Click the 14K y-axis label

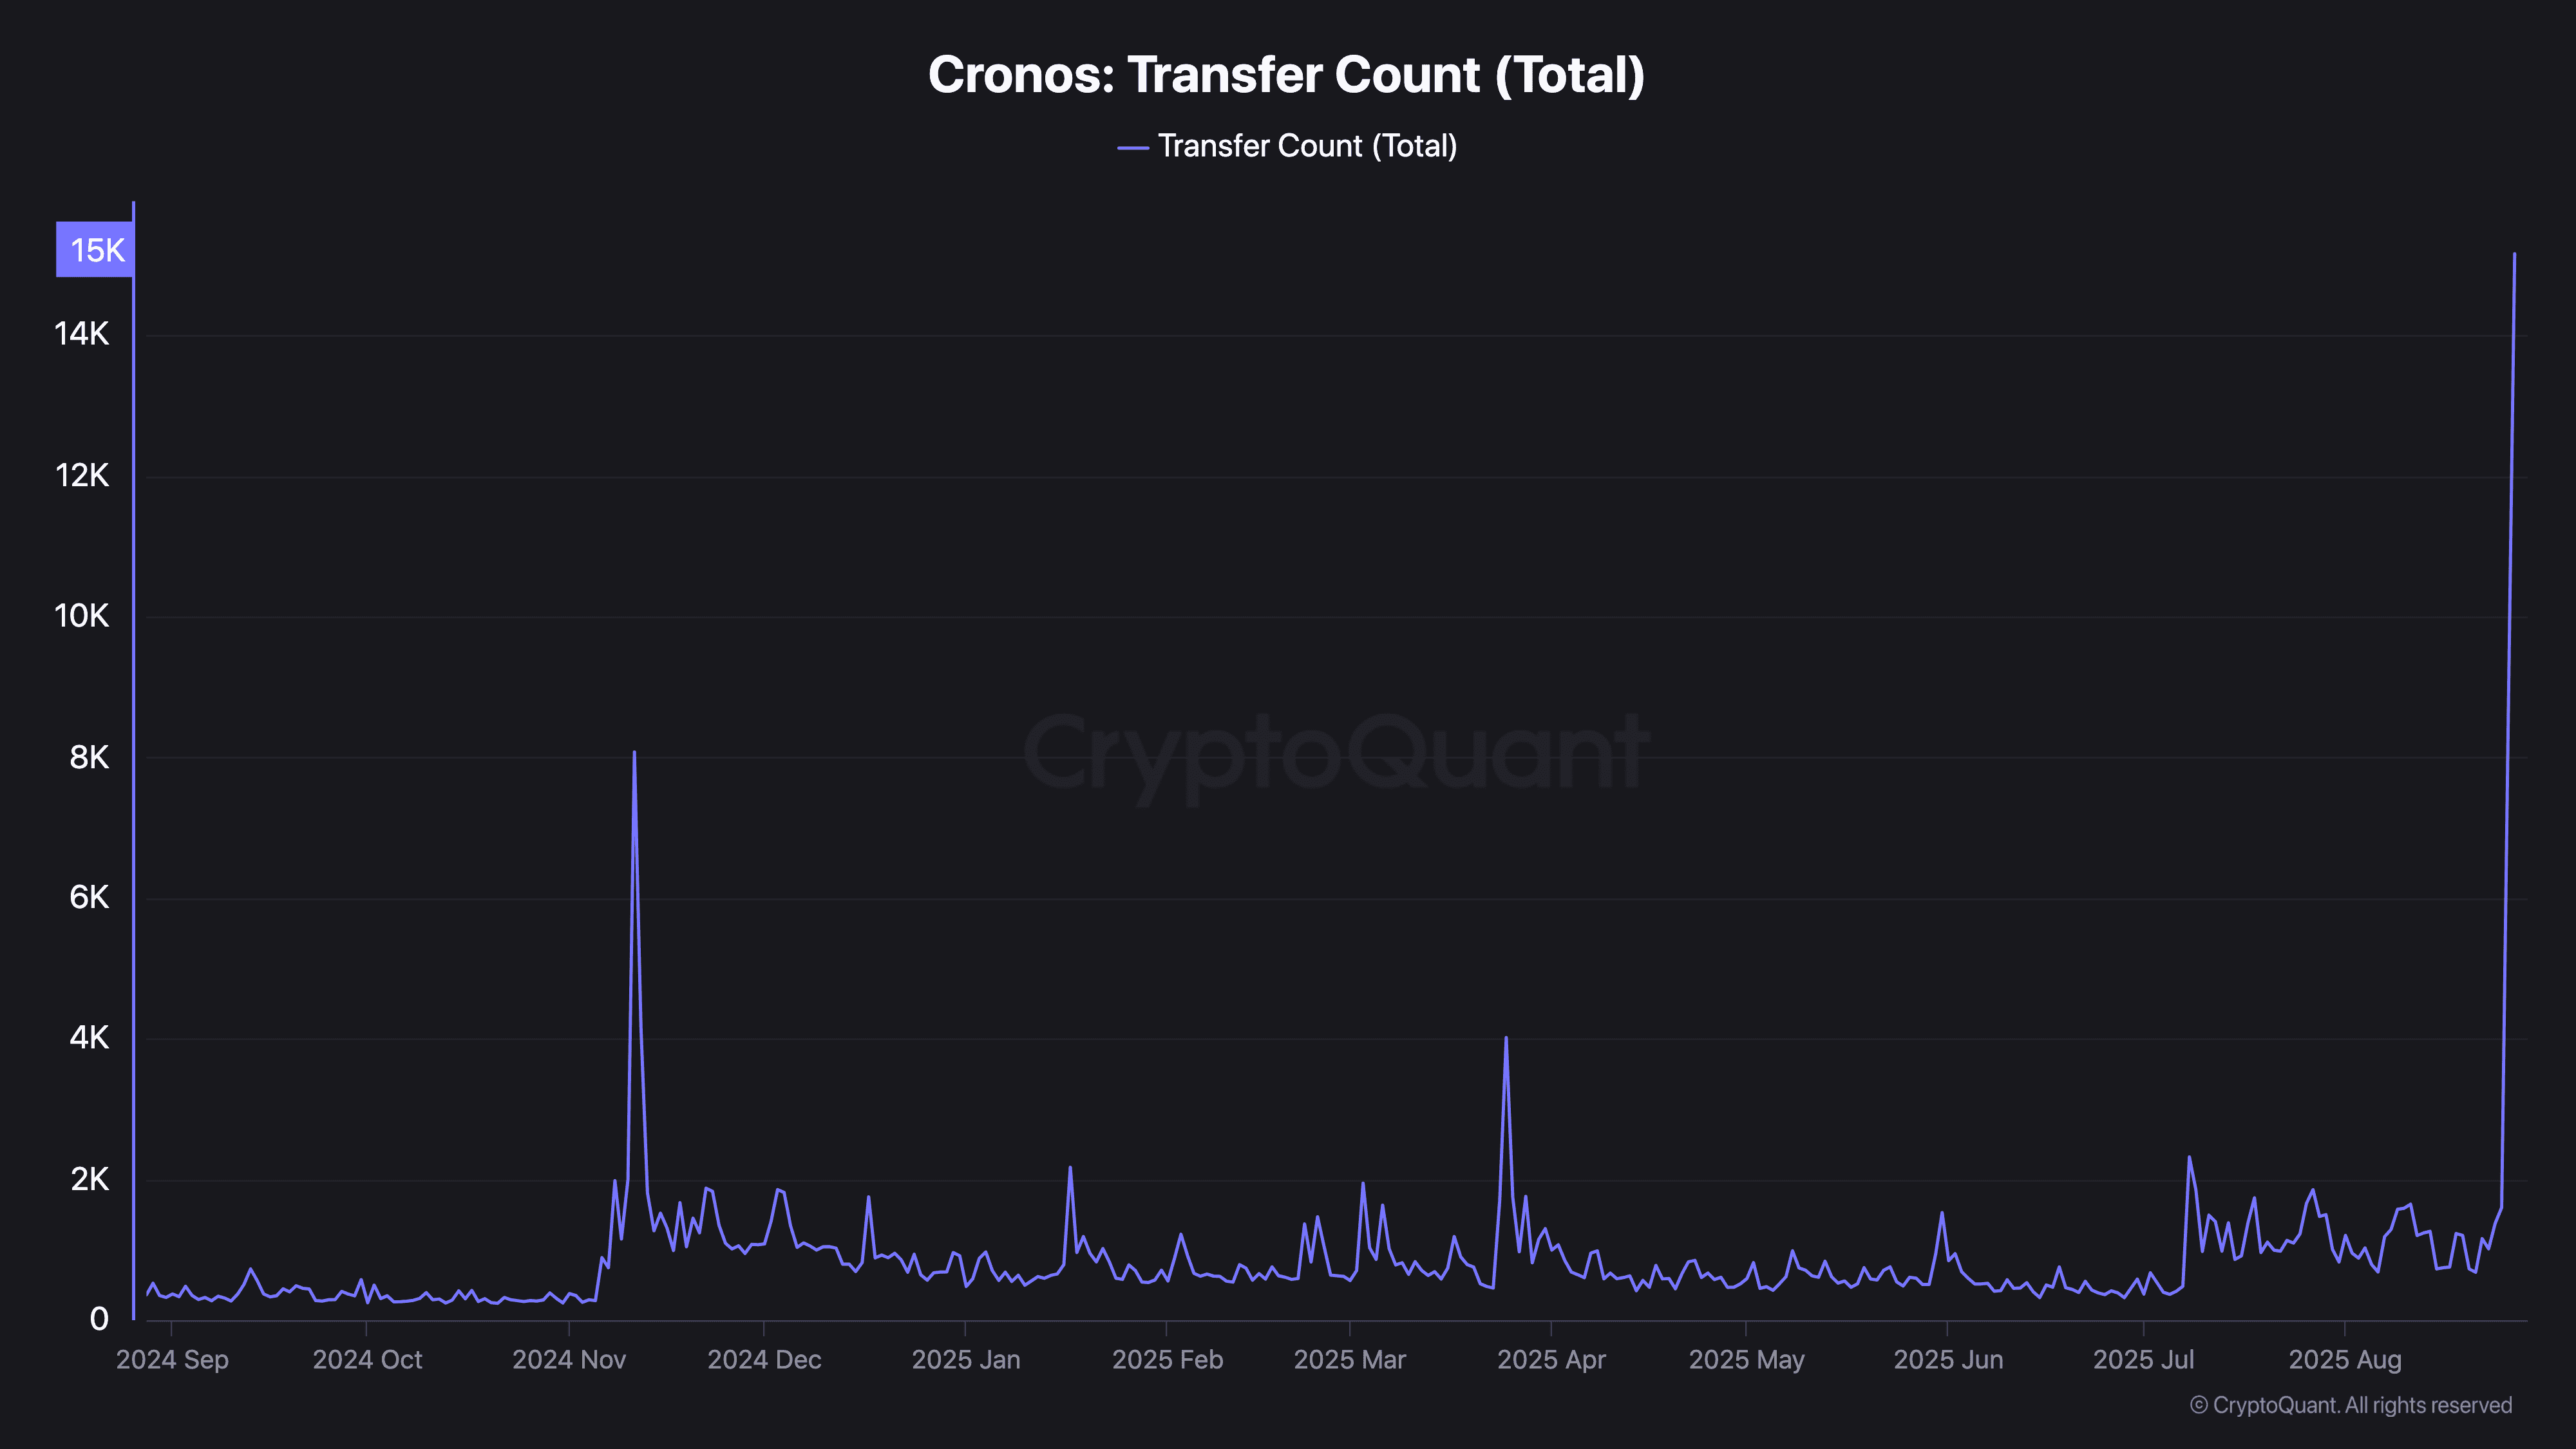pyautogui.click(x=82, y=334)
